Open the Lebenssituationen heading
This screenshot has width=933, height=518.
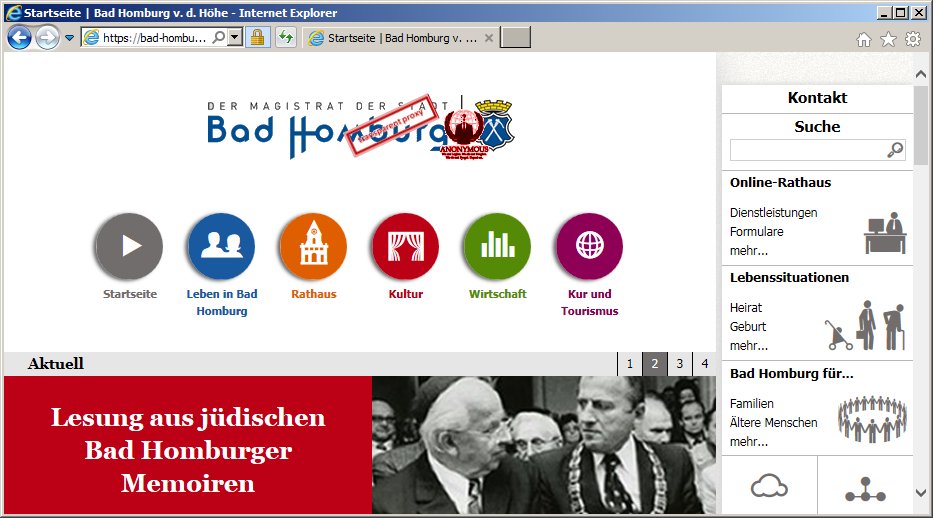(x=789, y=278)
